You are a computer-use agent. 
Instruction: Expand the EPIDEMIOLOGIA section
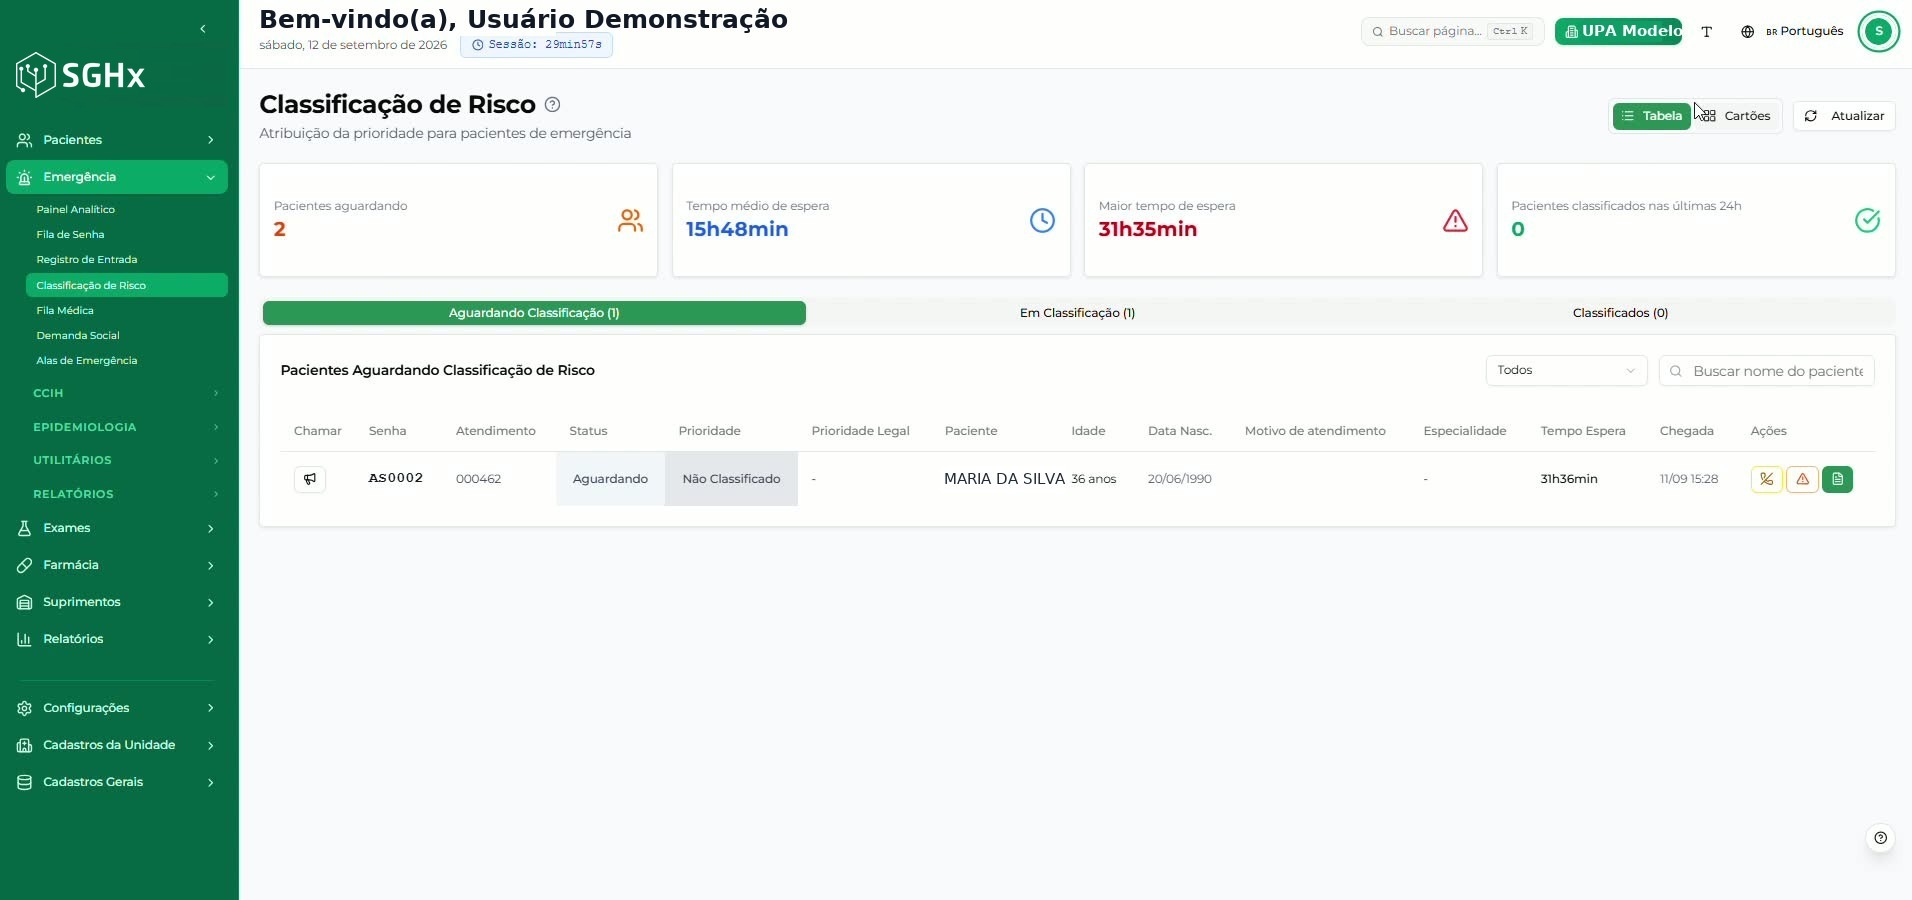124,427
